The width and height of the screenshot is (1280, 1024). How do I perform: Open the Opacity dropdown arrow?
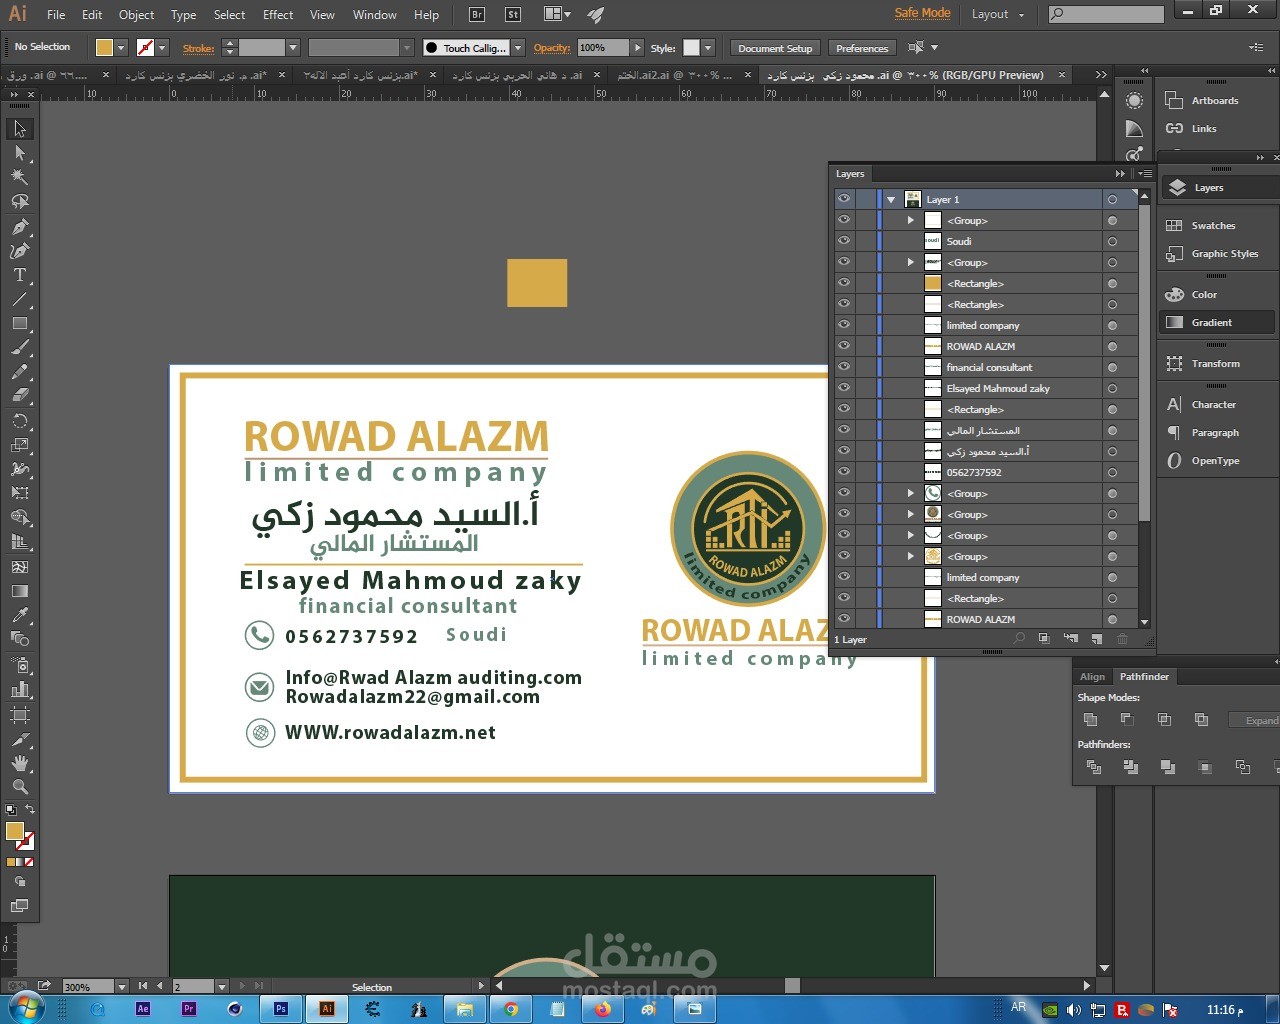point(637,48)
